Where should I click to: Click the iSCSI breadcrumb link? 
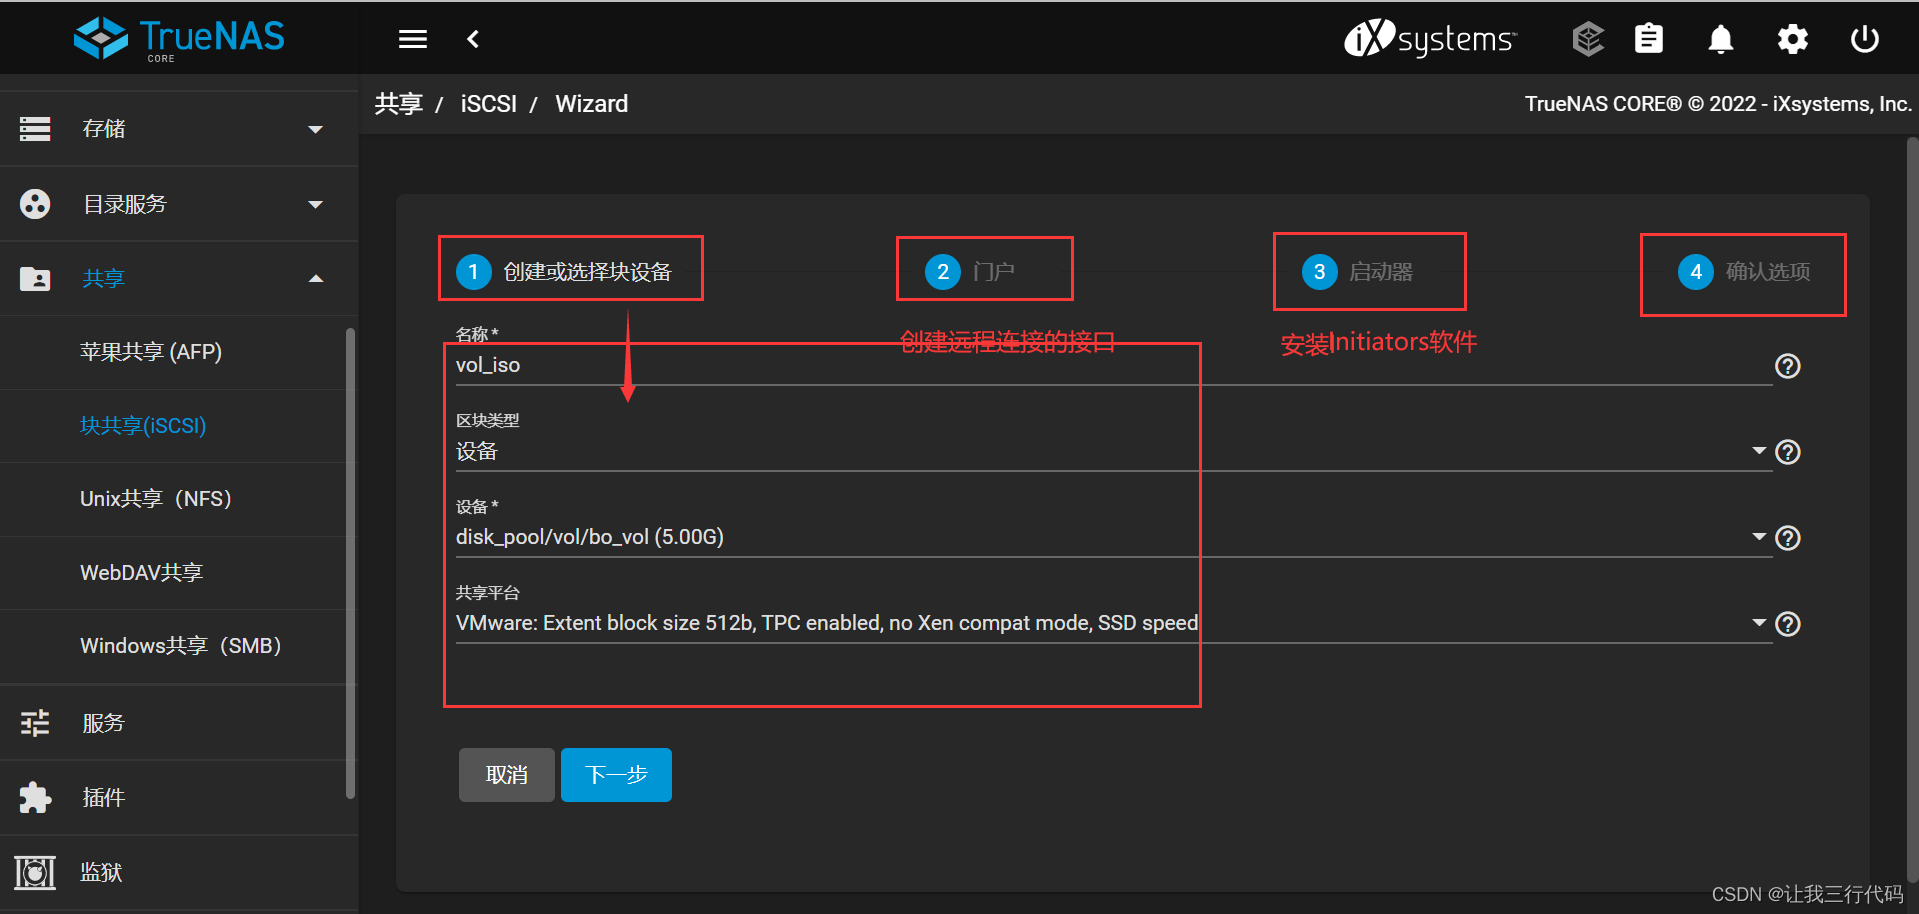[489, 104]
